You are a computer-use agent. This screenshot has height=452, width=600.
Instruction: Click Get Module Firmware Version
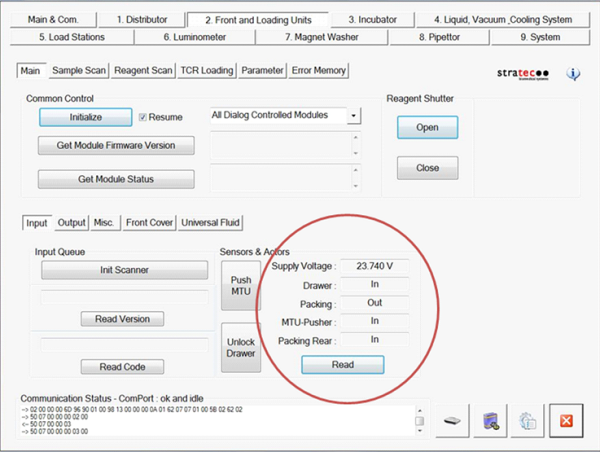(116, 146)
